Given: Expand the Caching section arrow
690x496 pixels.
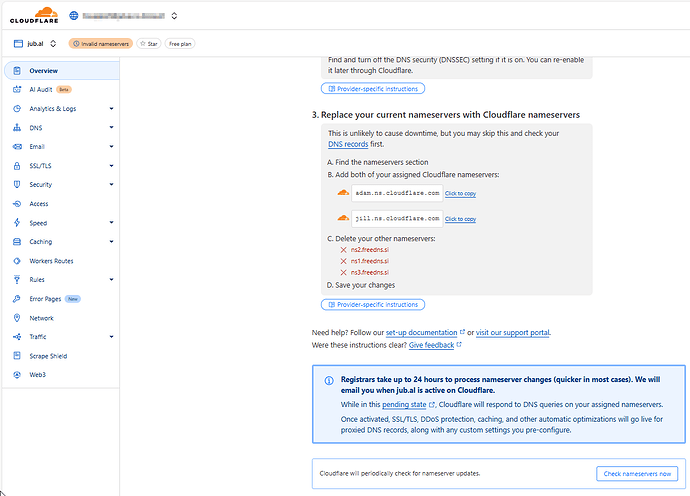Looking at the screenshot, I should coord(111,241).
